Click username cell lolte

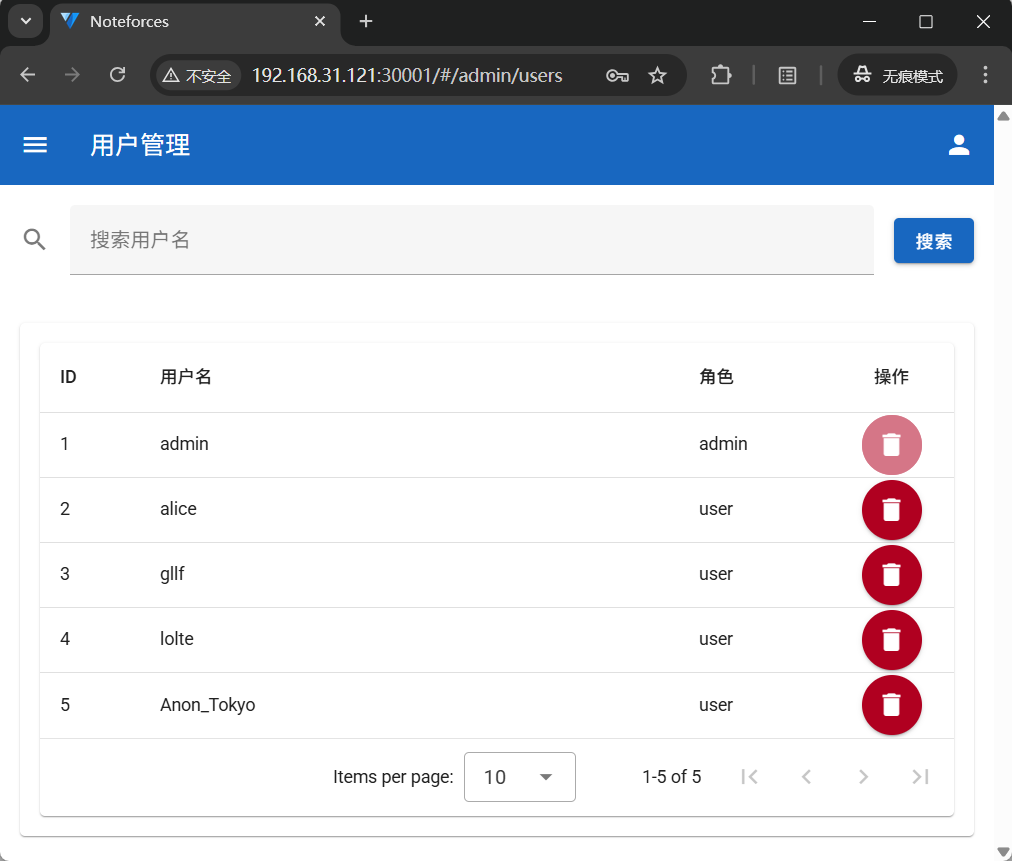pyautogui.click(x=177, y=638)
